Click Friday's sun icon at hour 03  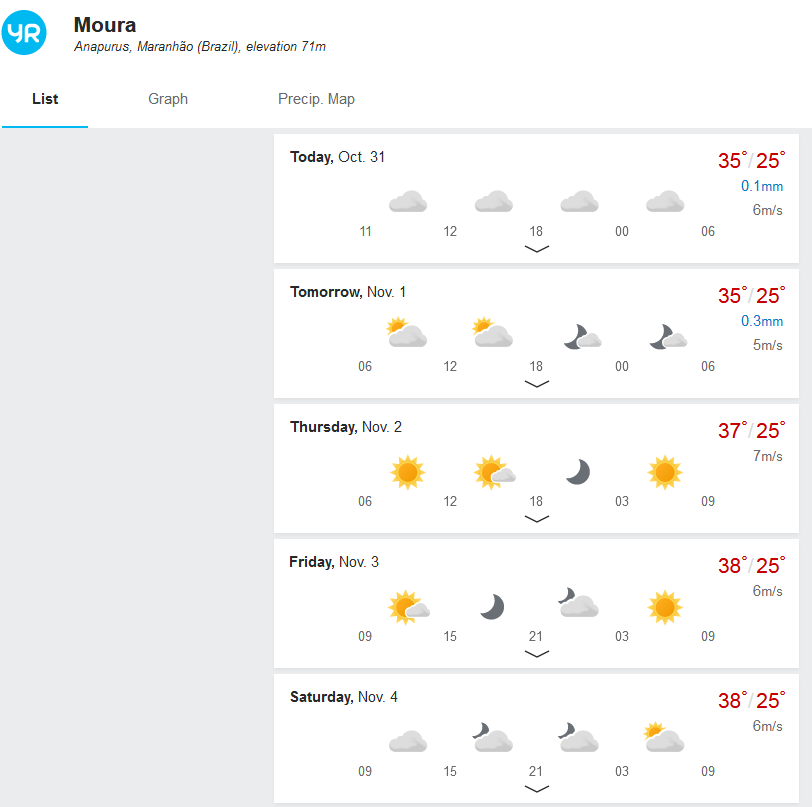[664, 607]
